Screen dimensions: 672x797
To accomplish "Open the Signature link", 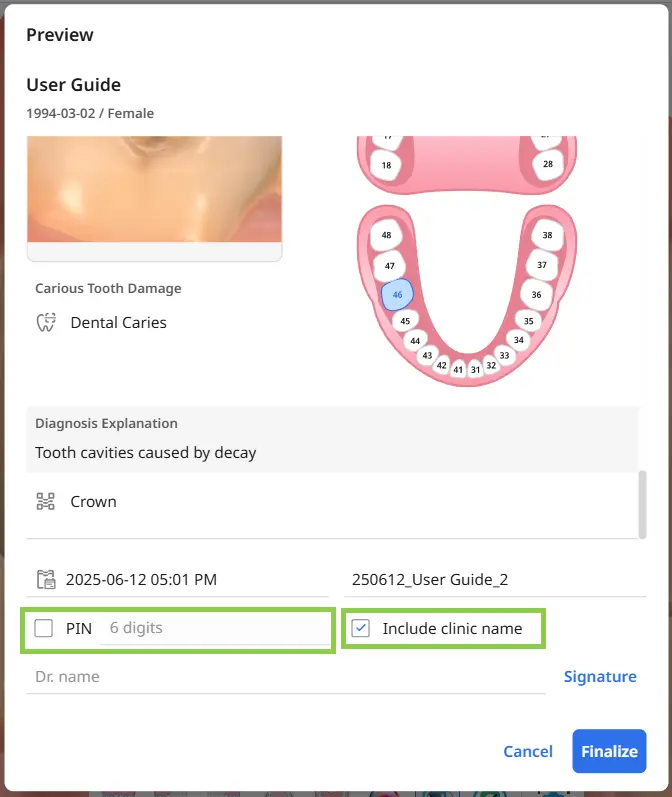I will (x=600, y=677).
